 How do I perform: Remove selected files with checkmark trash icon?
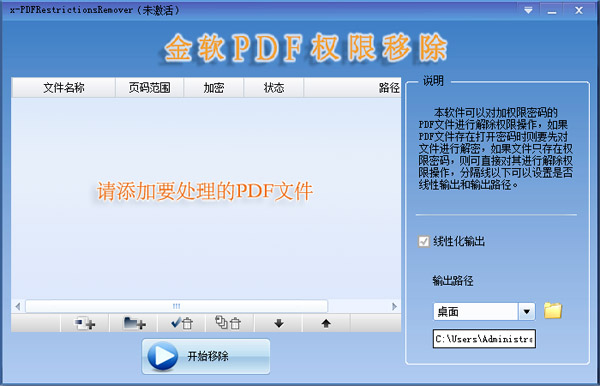tap(182, 324)
